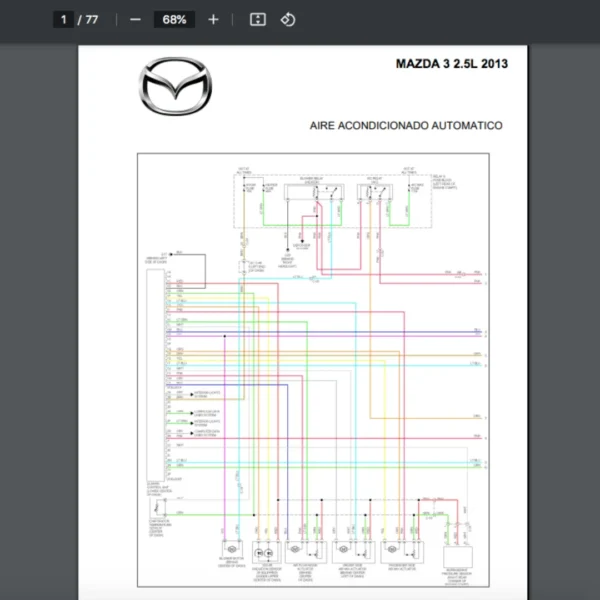Click the MAZDA 3 2.5L 2013 title

pyautogui.click(x=451, y=64)
